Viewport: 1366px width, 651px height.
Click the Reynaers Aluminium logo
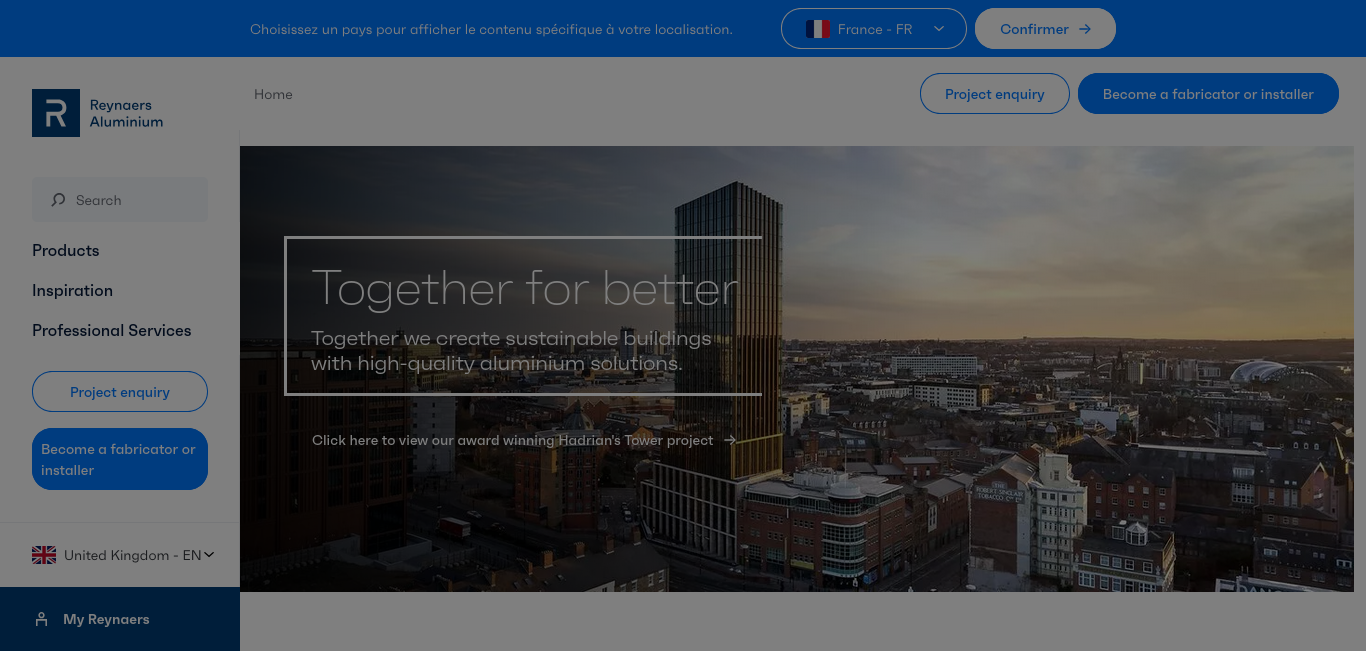(x=98, y=113)
